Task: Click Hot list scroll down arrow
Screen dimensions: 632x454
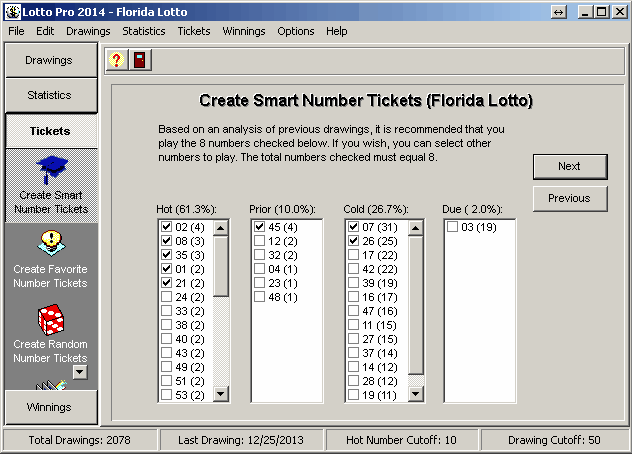Action: point(220,393)
